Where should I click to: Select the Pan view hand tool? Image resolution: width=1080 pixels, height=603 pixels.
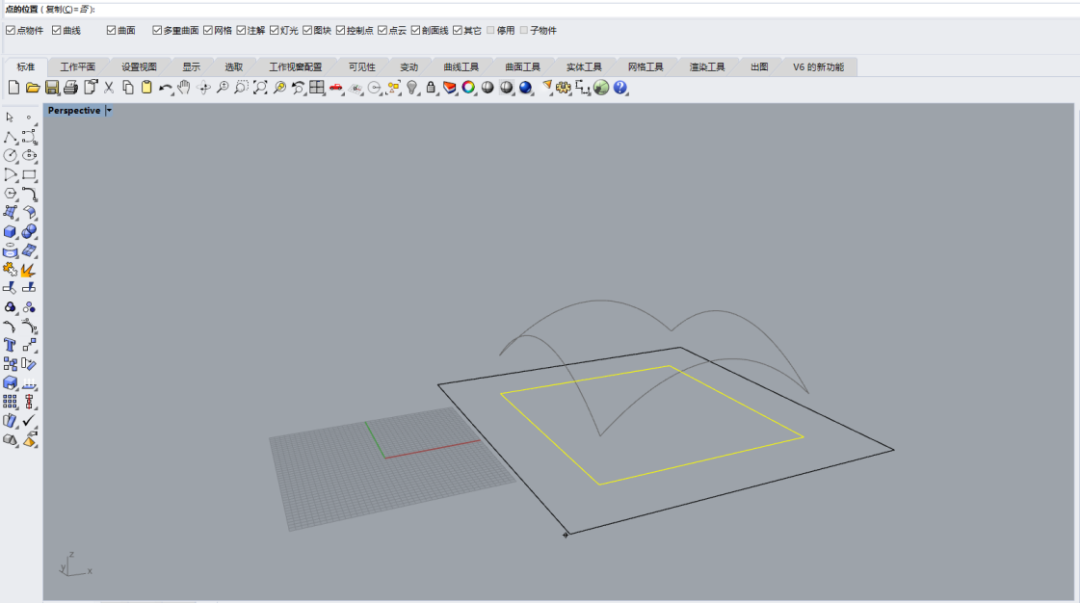point(184,88)
